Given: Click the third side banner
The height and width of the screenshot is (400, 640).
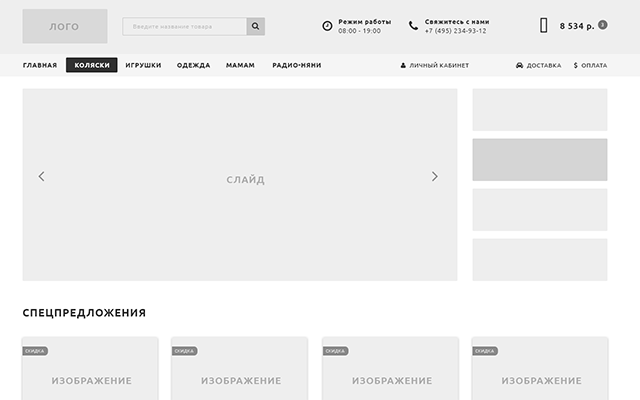Looking at the screenshot, I should 540,210.
